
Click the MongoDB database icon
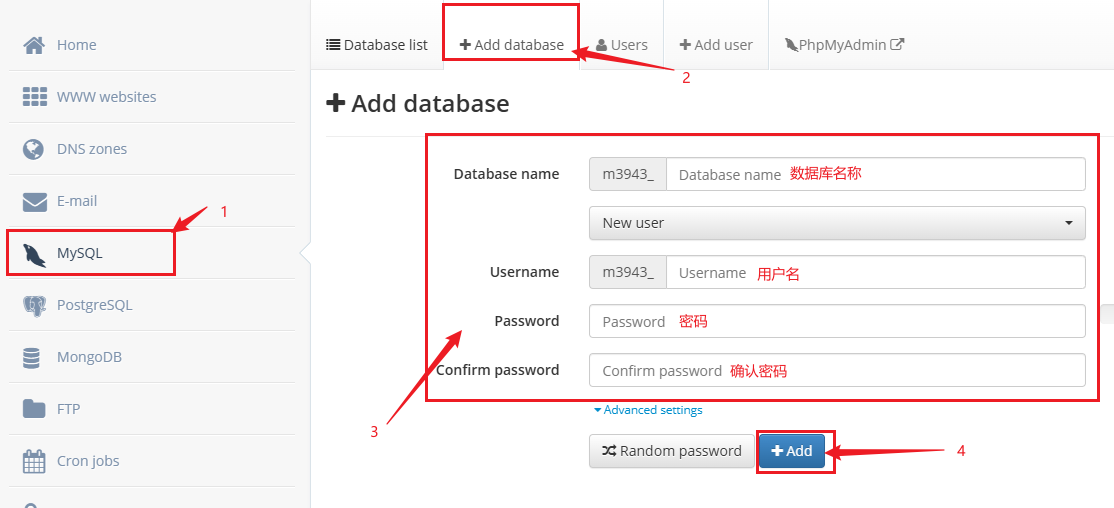33,357
